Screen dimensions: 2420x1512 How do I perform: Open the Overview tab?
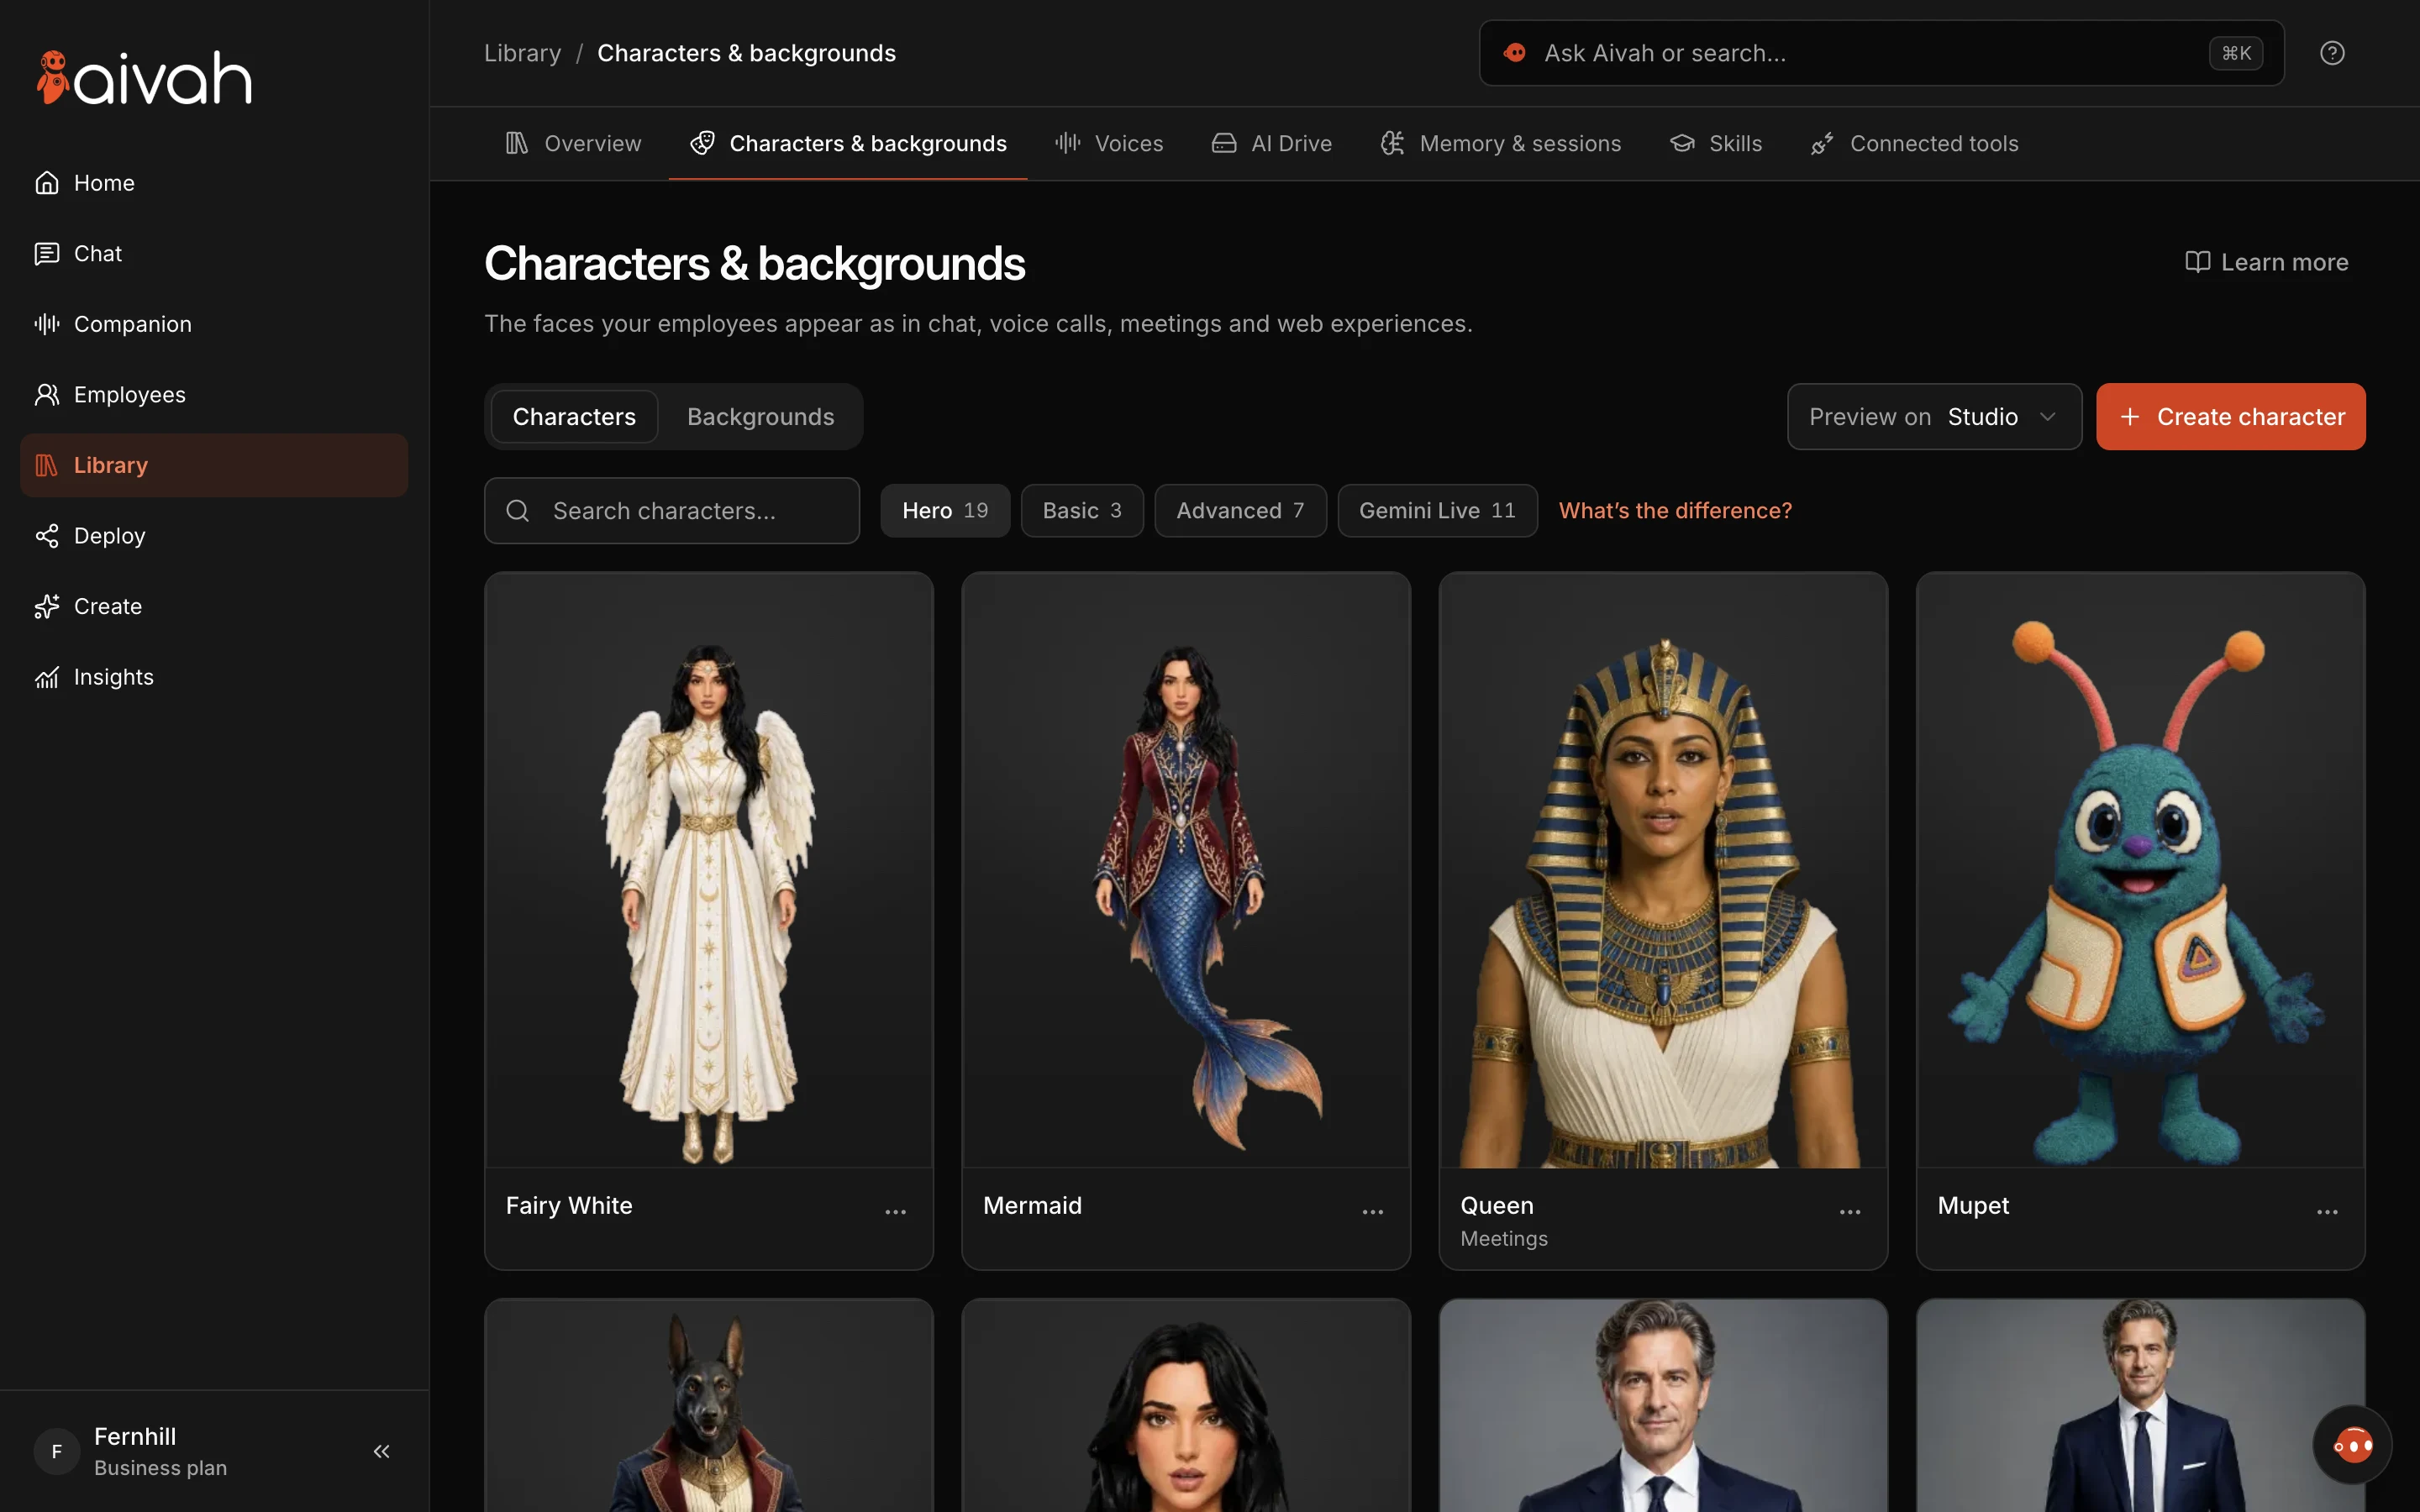click(573, 144)
